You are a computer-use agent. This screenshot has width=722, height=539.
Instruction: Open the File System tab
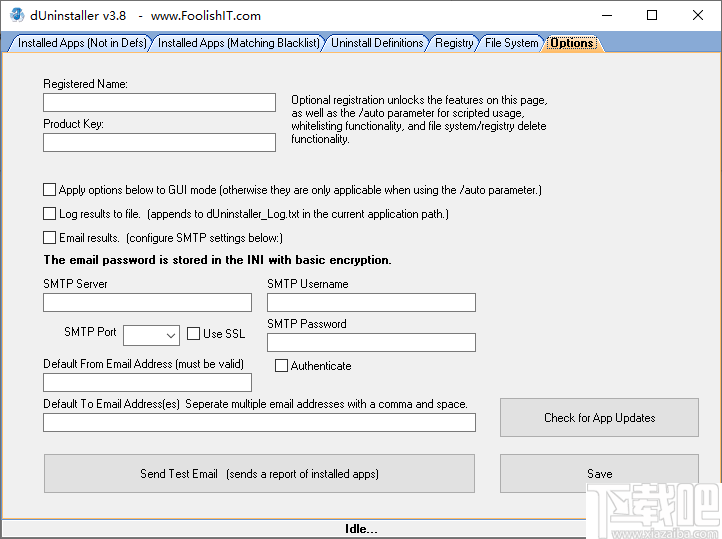click(x=511, y=43)
